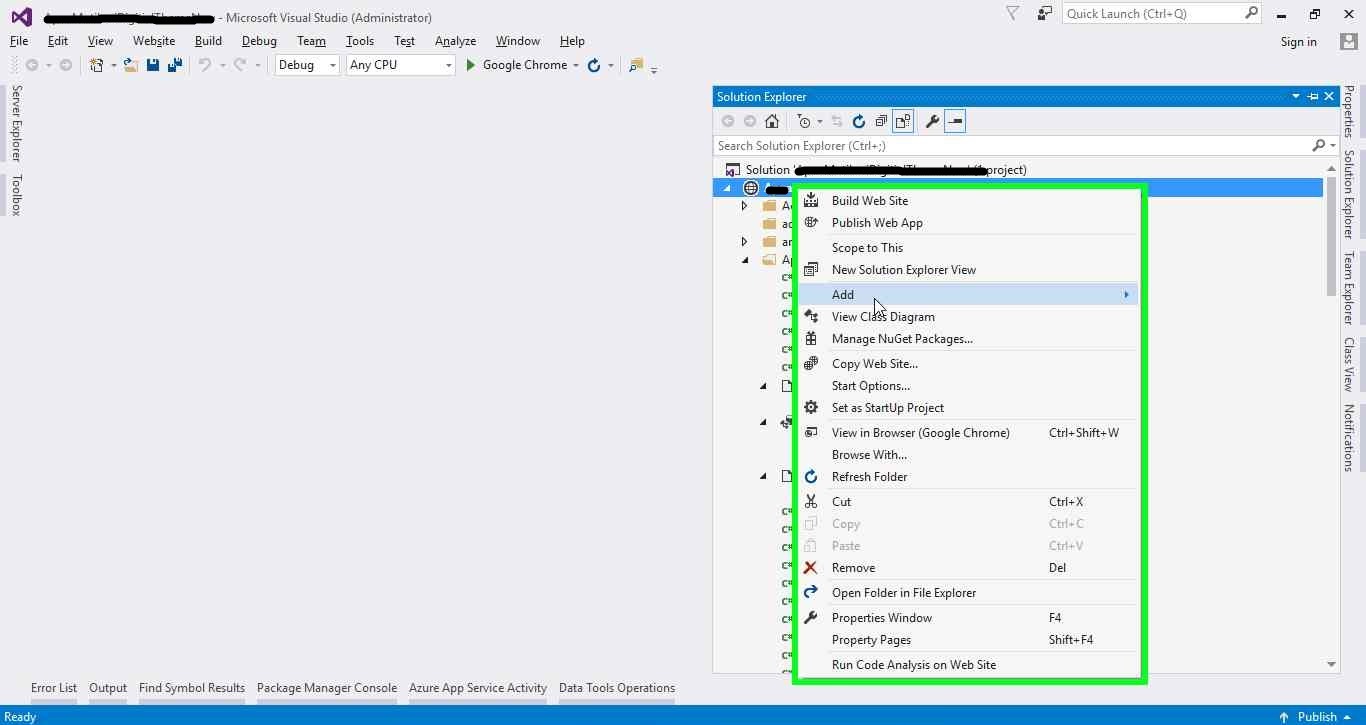Open the Analyze menu

coord(455,41)
